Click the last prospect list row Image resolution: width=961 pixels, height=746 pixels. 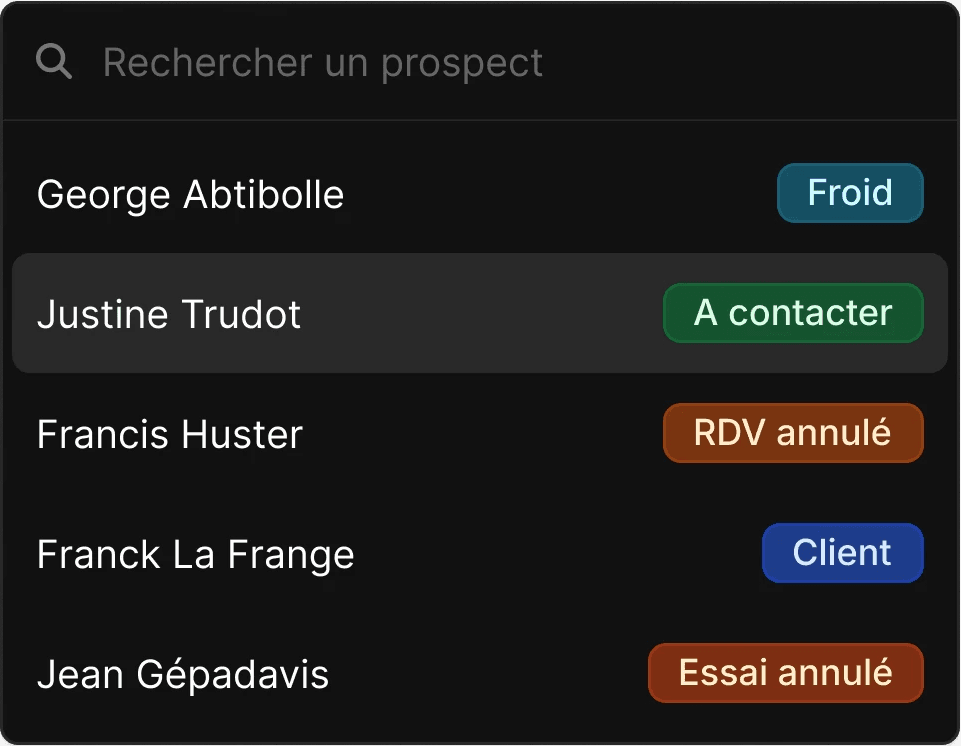480,672
